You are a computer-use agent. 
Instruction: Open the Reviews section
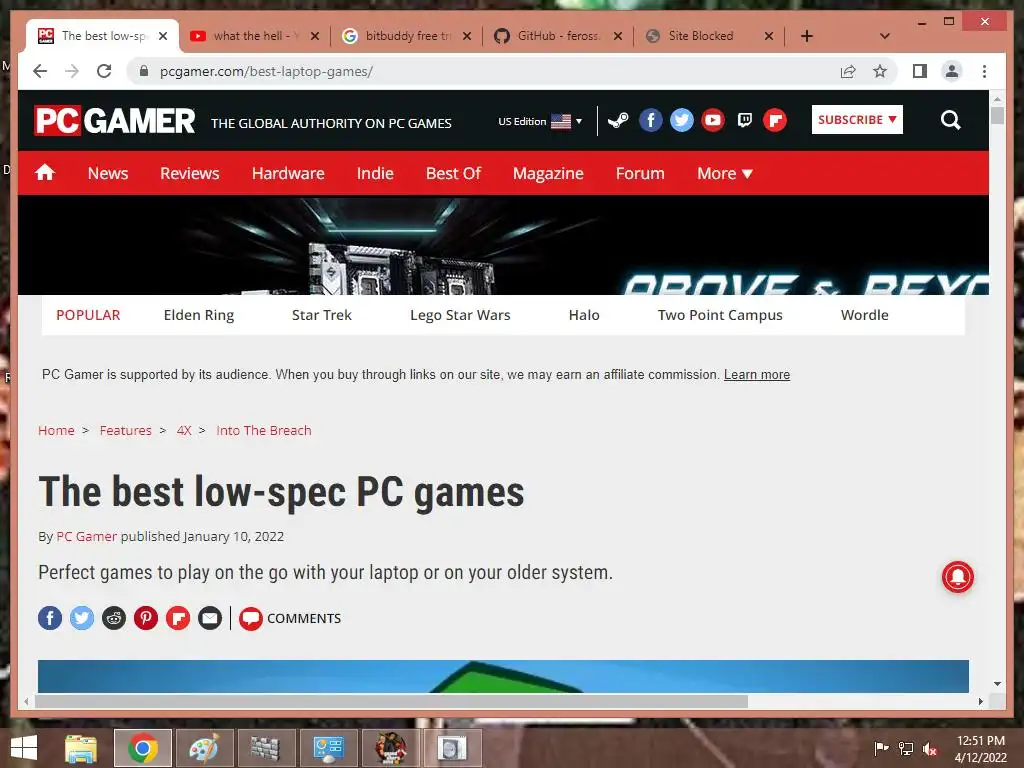tap(190, 173)
